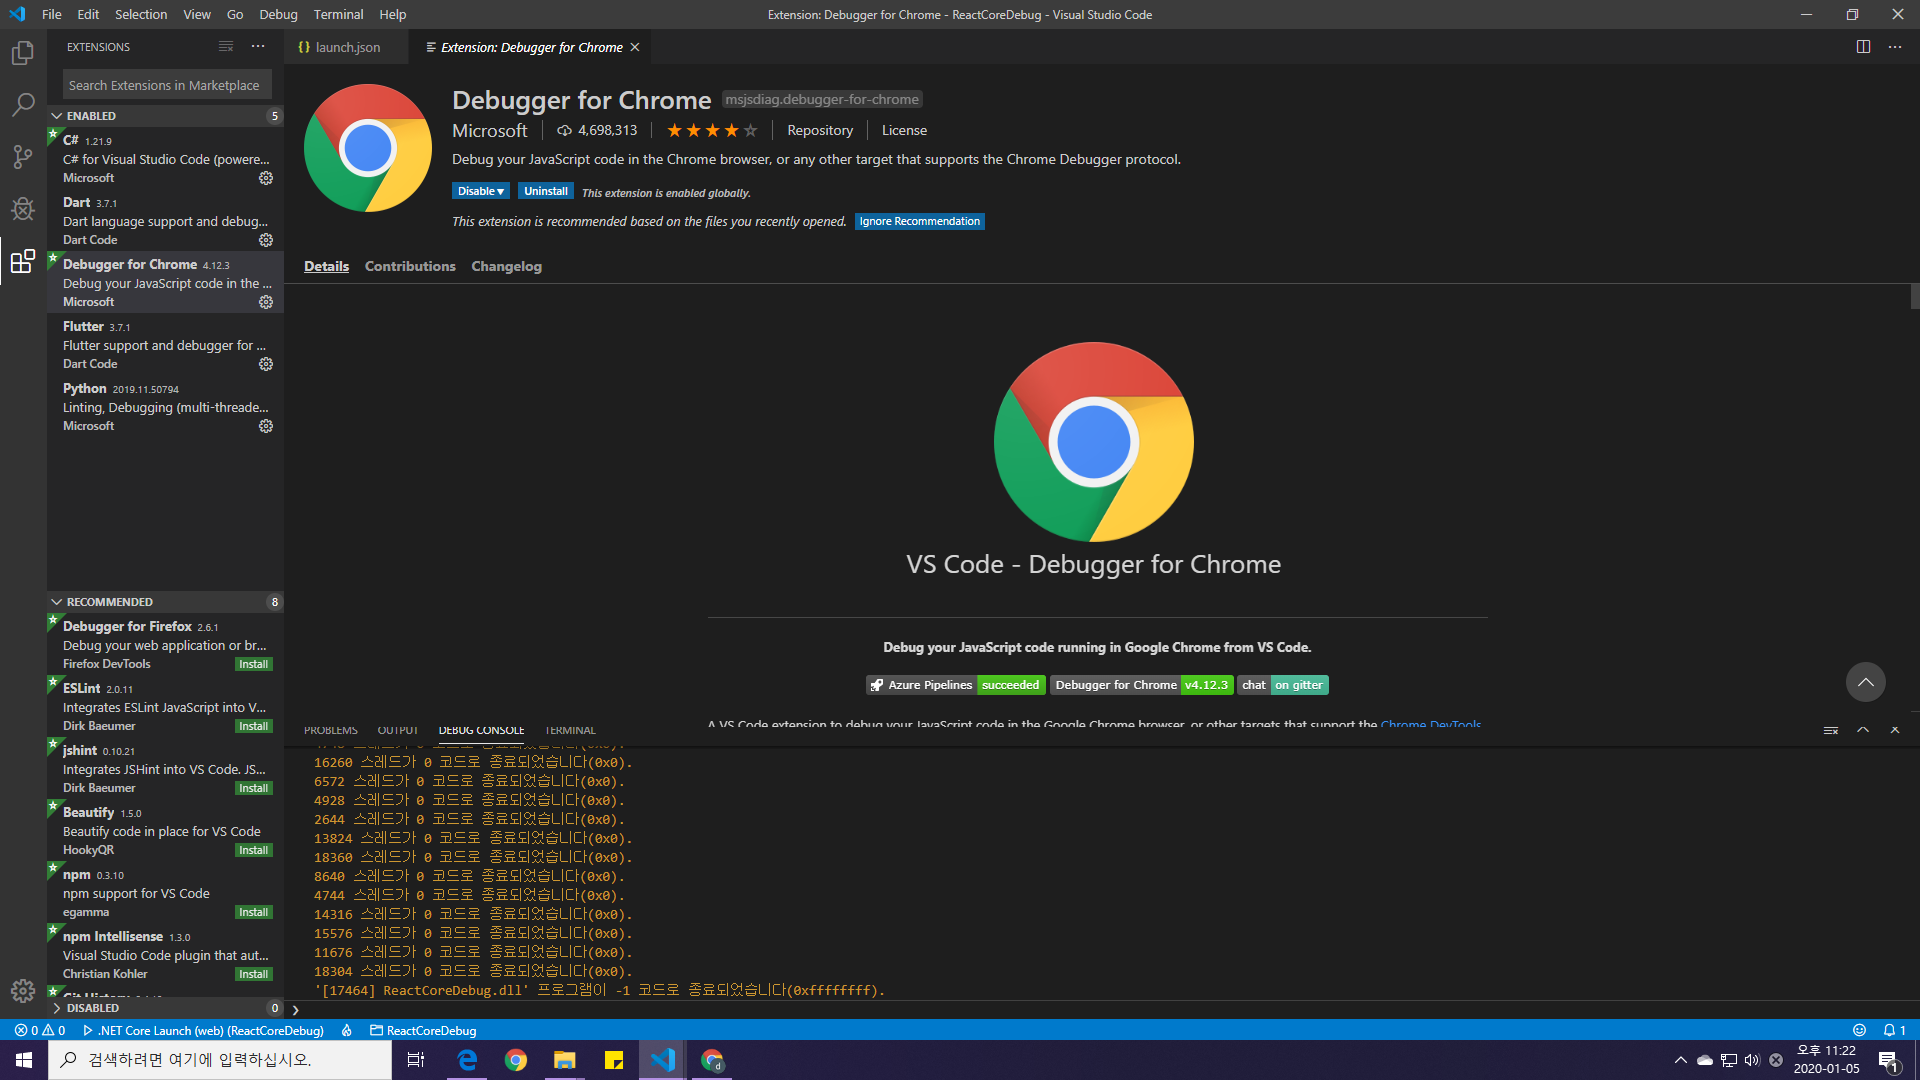Open Source Control view icon
The width and height of the screenshot is (1920, 1080).
point(23,157)
